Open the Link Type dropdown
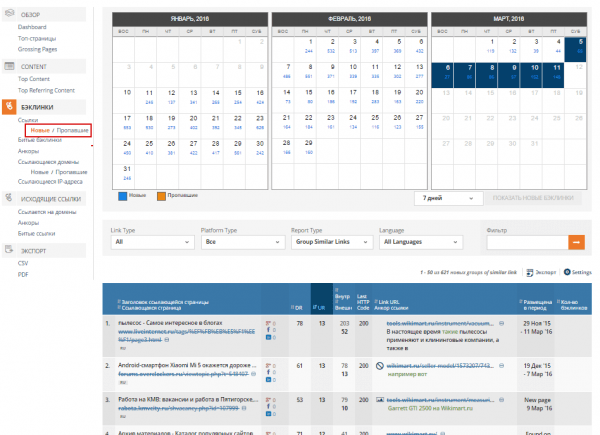 tap(153, 242)
